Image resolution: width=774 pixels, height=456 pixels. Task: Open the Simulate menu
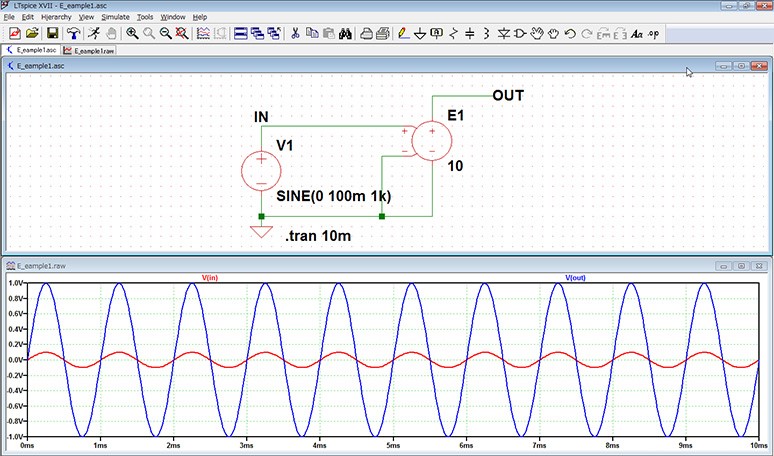(x=116, y=17)
